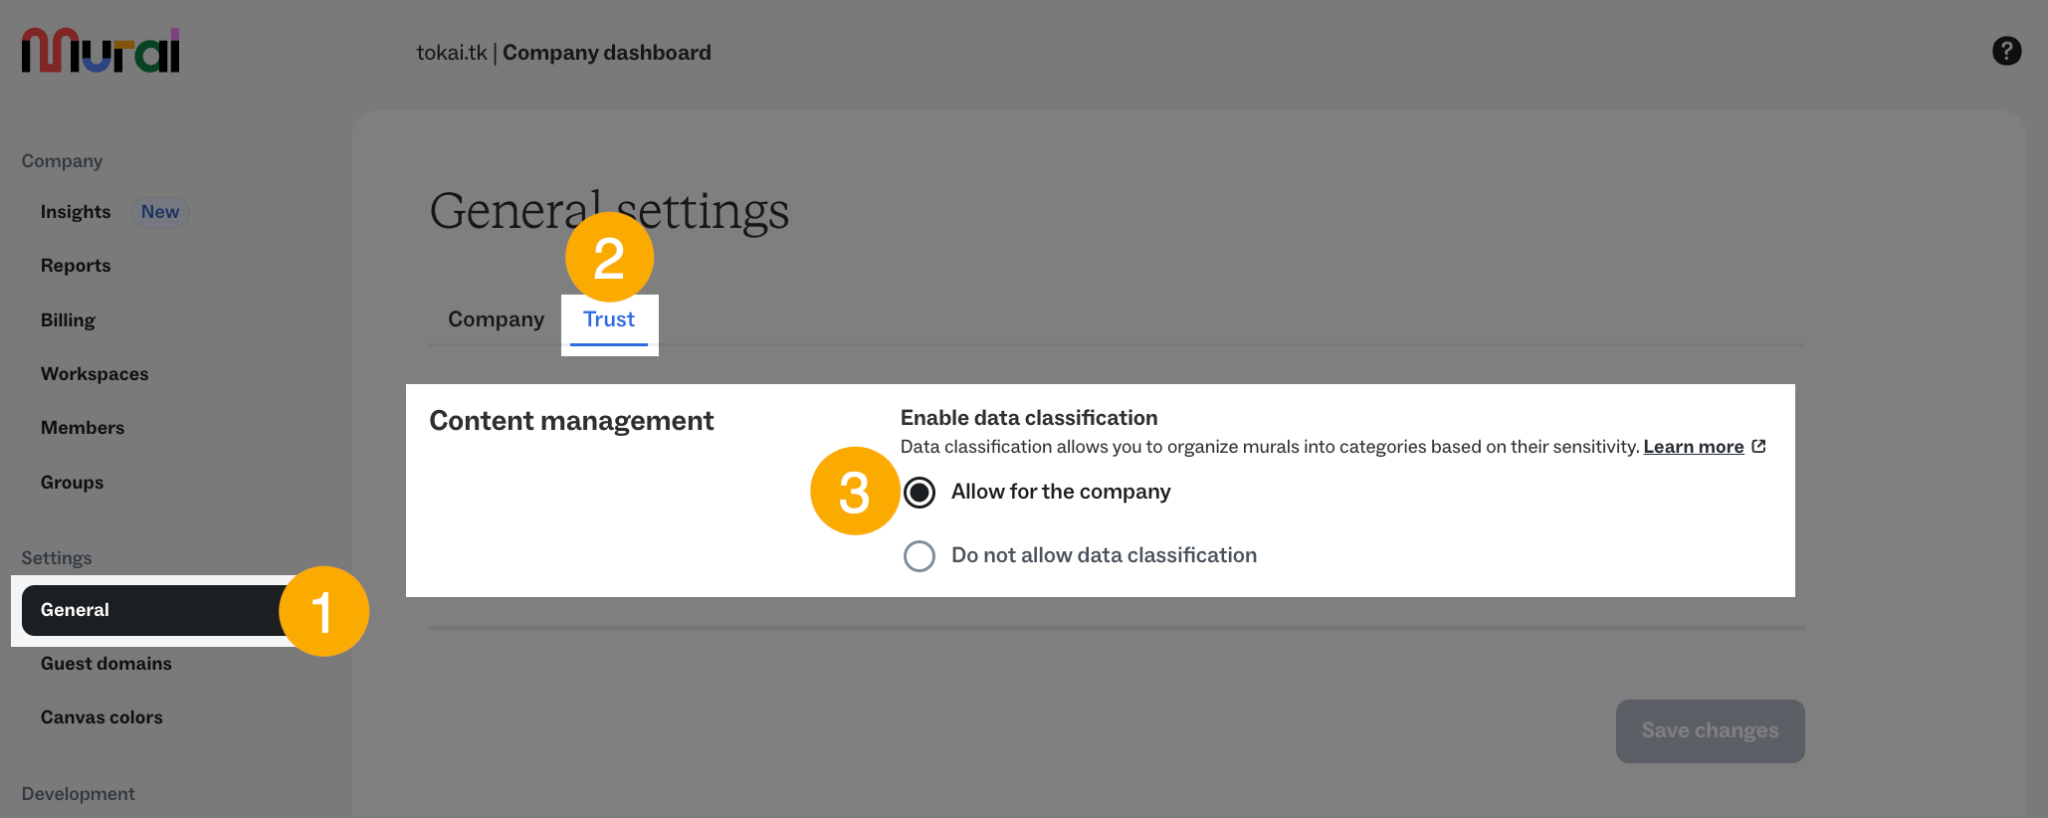This screenshot has height=818, width=2048.
Task: Click the Content management heading
Action: (571, 421)
